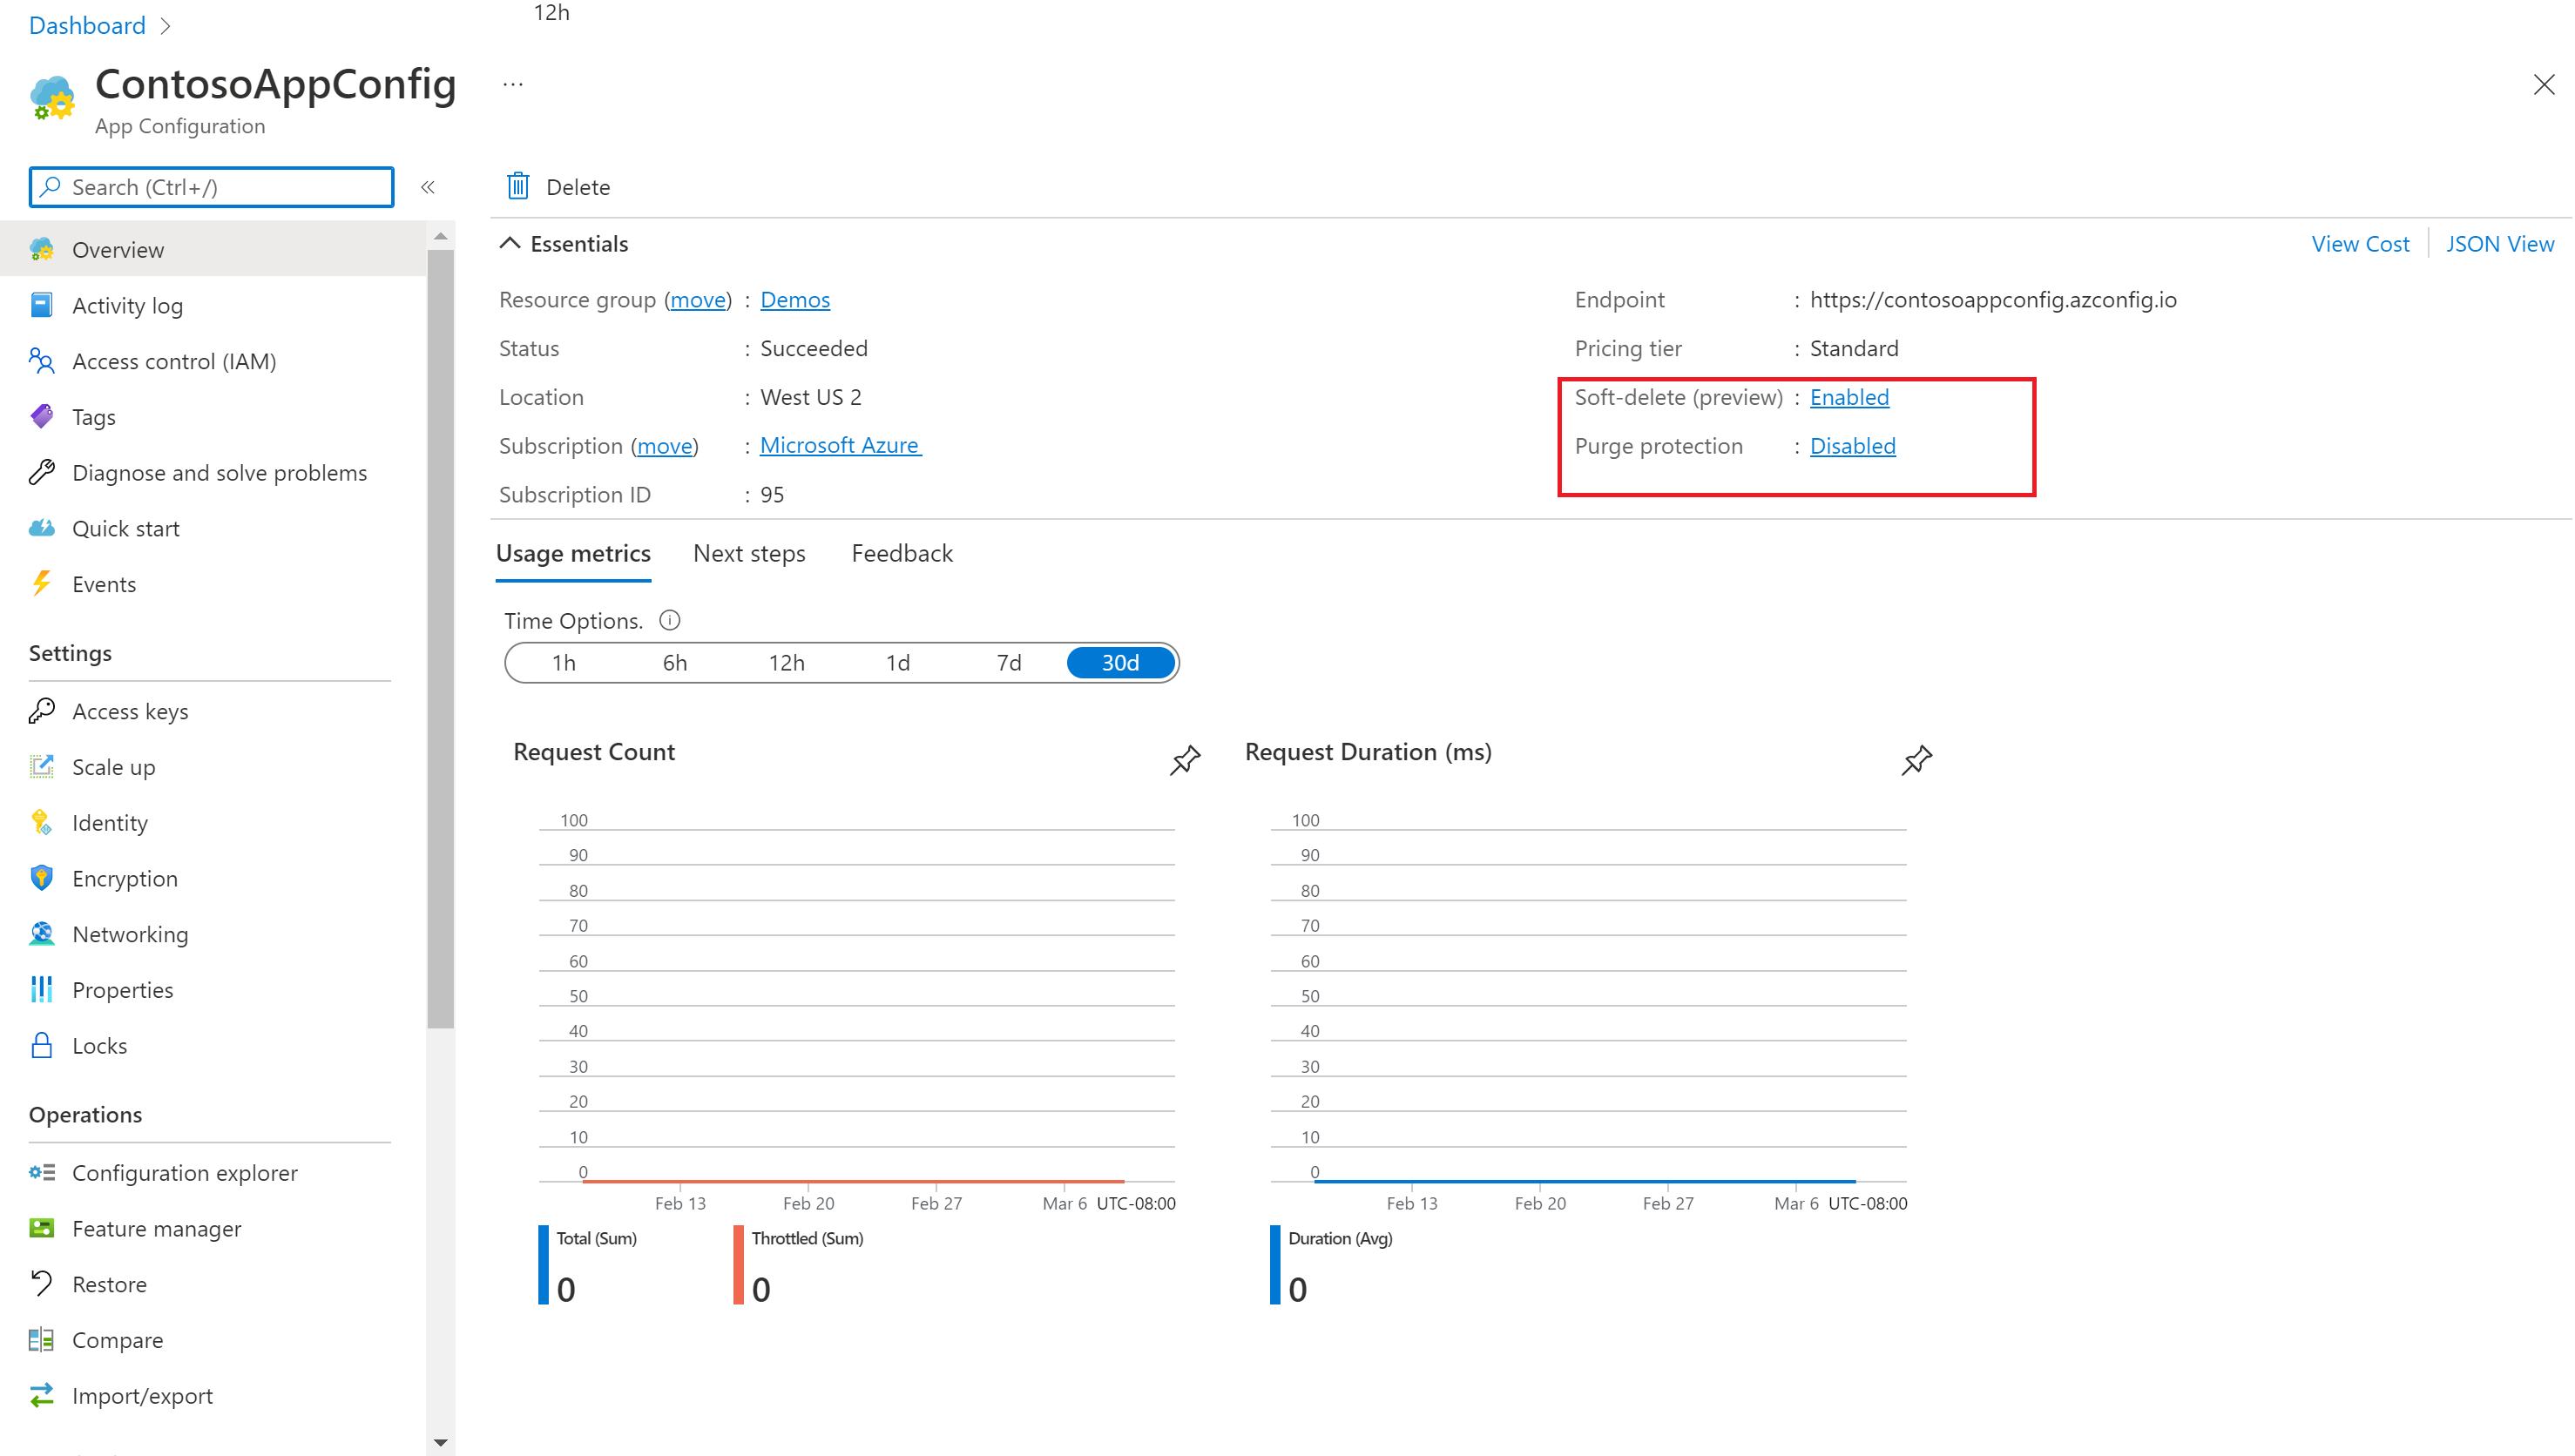Toggle Purge protection to Disabled
This screenshot has height=1456, width=2575.
click(x=1852, y=445)
